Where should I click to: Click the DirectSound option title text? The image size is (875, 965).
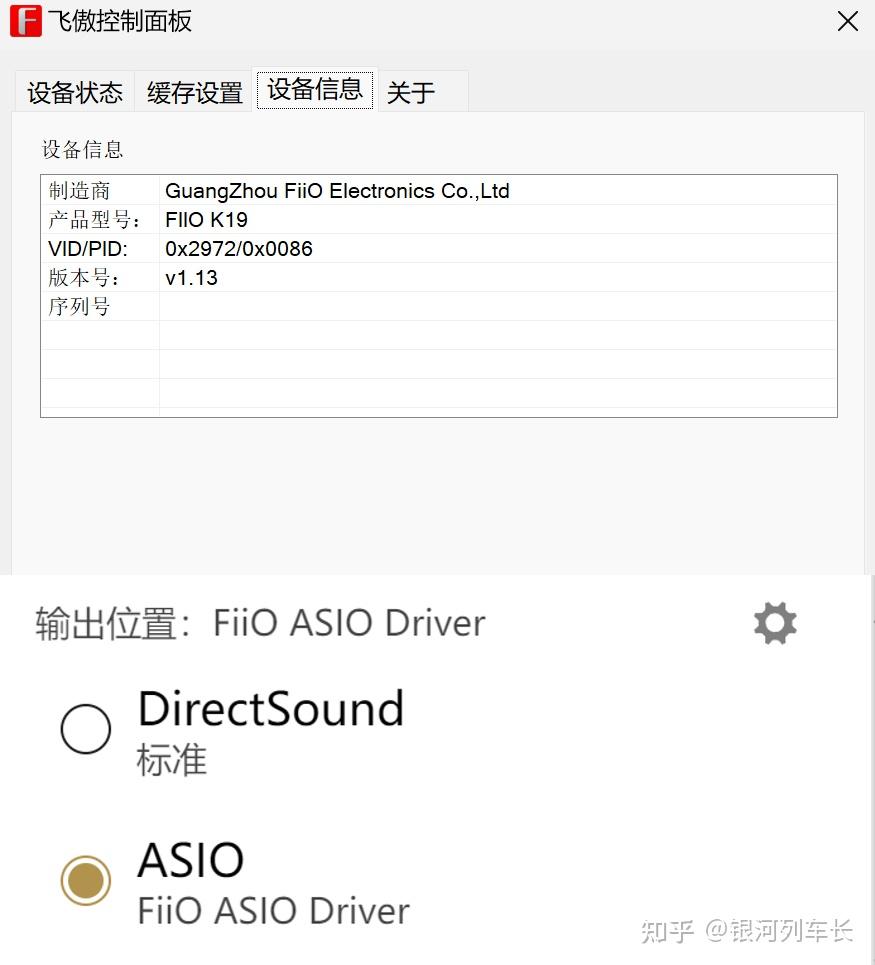coord(271,709)
